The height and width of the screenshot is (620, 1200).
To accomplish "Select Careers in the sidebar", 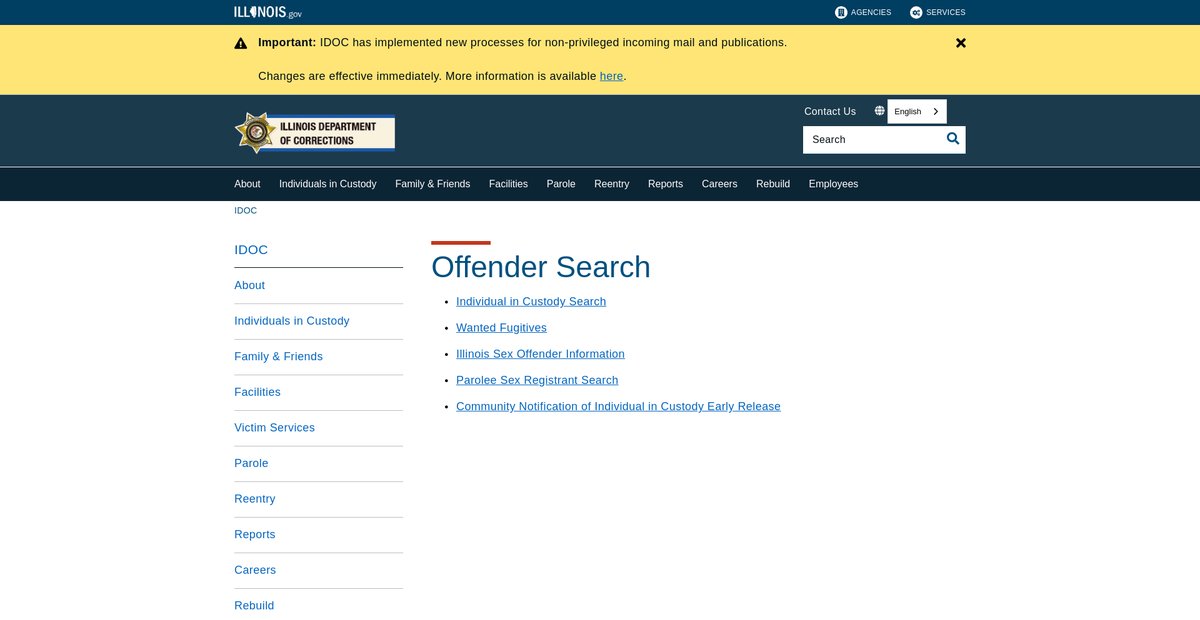I will [x=255, y=570].
